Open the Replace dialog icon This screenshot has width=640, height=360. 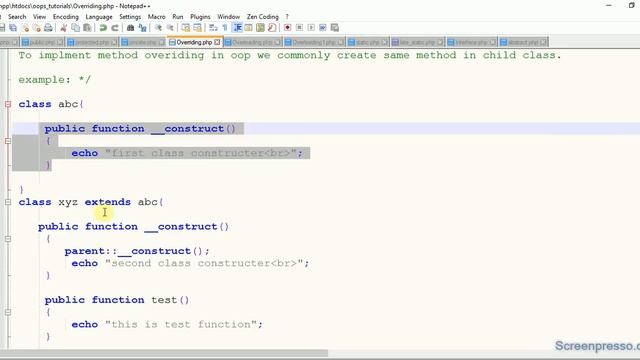click(x=142, y=28)
